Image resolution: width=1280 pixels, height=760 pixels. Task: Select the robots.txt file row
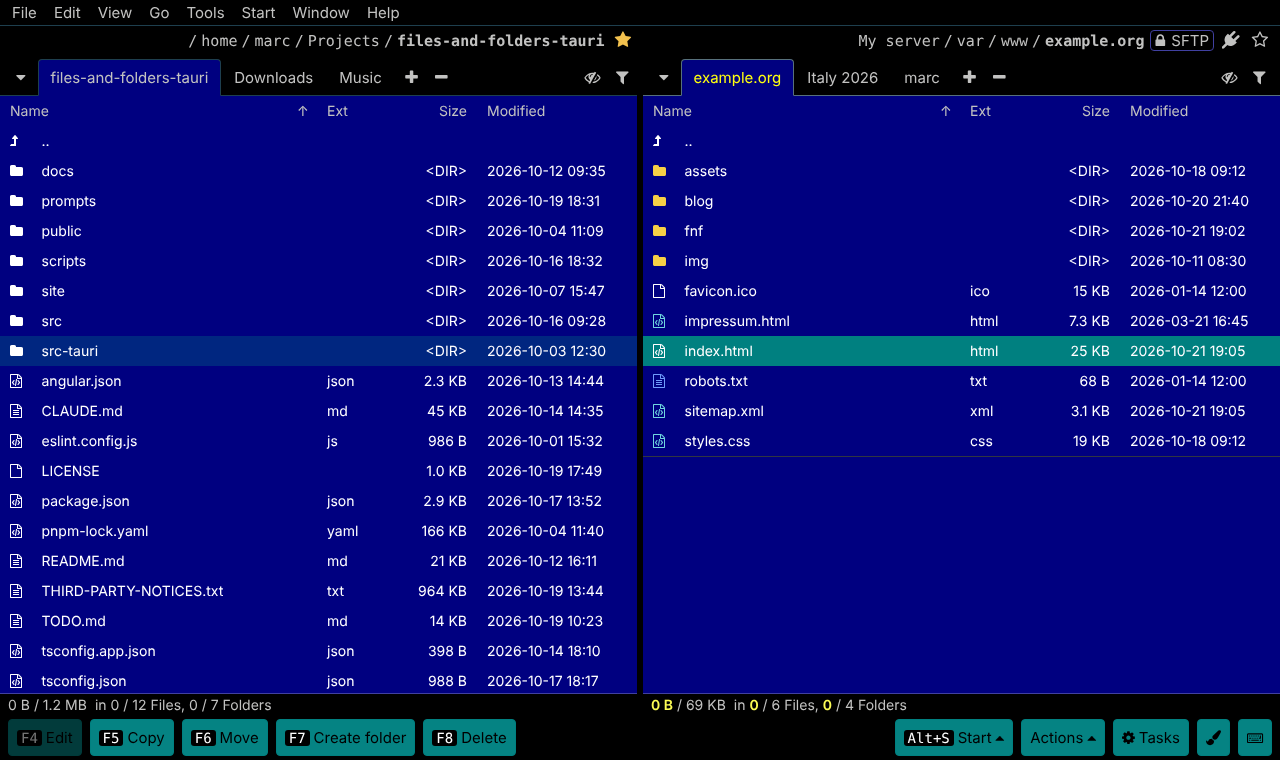pyautogui.click(x=961, y=381)
